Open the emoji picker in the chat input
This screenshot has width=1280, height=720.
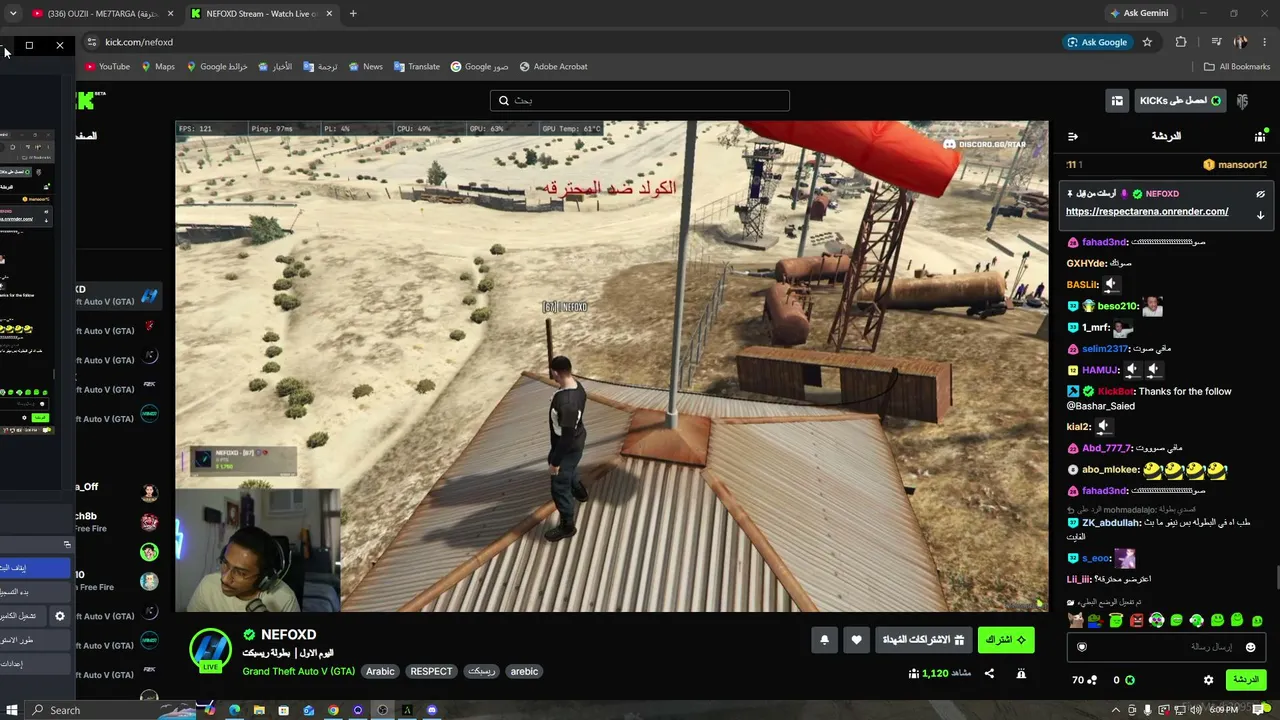(1250, 647)
